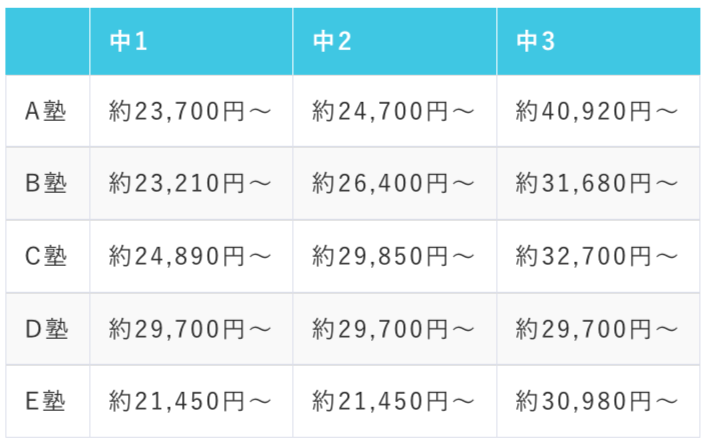Click C塾 中2 price 約29,850円
Viewport: 708px width, 445px height.
point(393,256)
